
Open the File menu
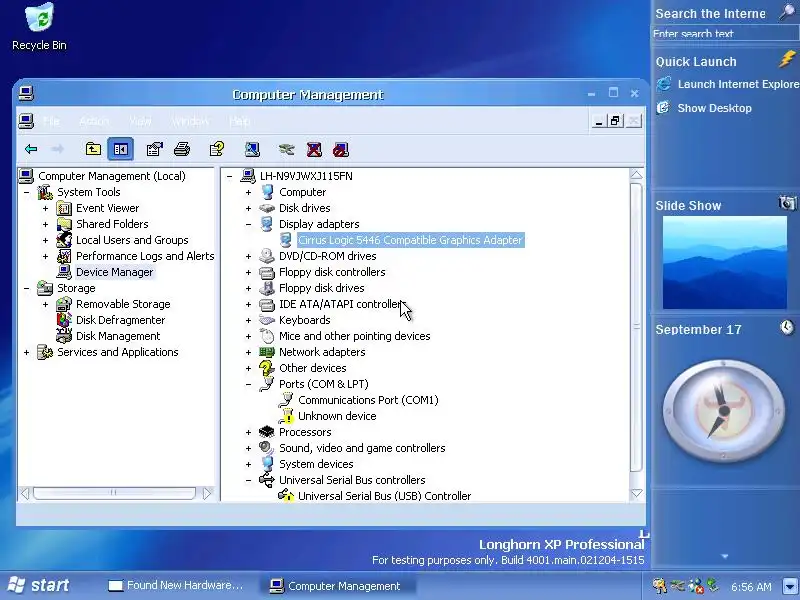pos(51,121)
